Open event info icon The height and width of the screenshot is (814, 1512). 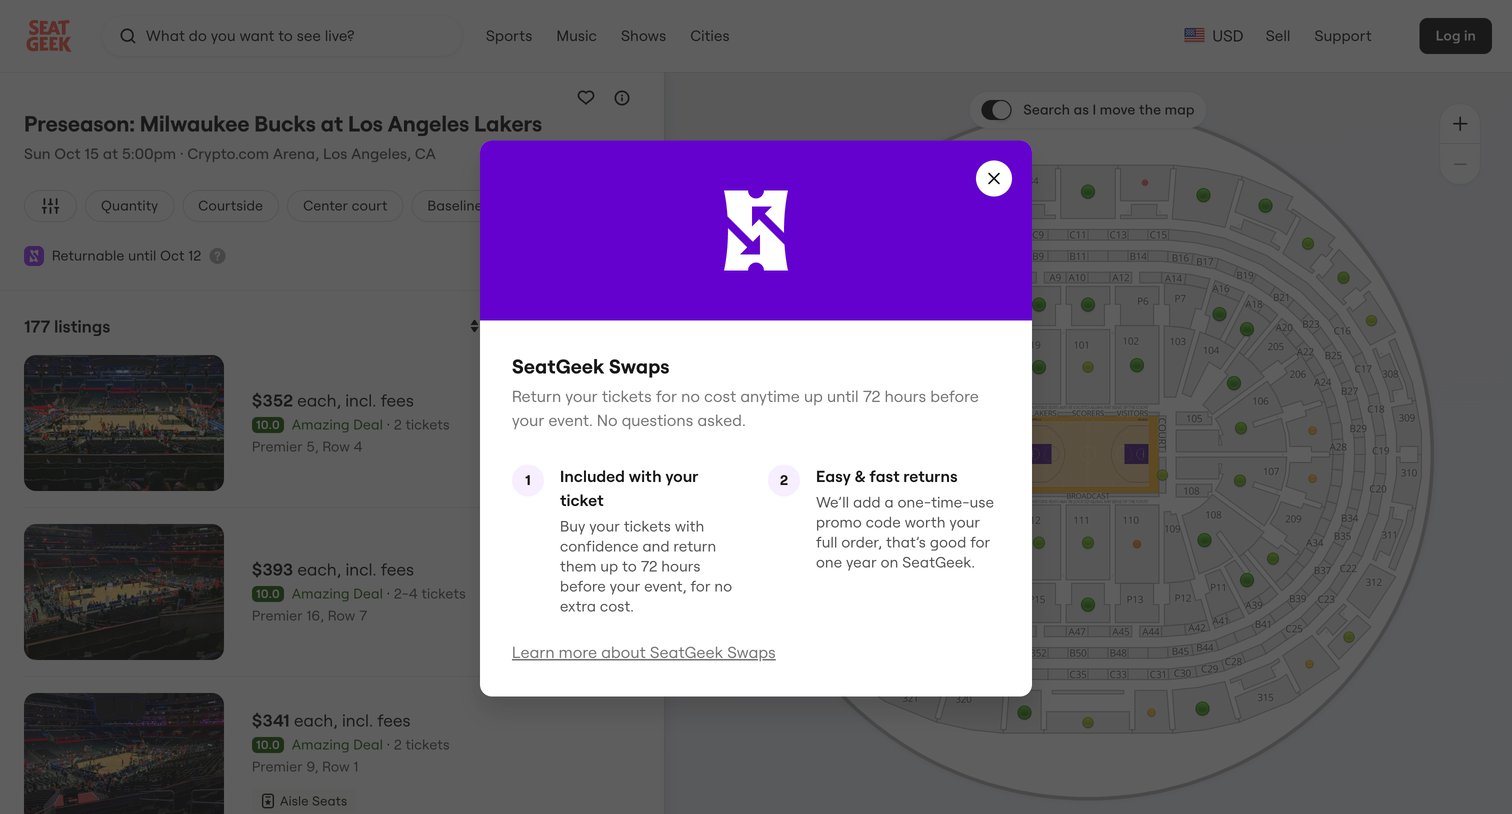622,98
